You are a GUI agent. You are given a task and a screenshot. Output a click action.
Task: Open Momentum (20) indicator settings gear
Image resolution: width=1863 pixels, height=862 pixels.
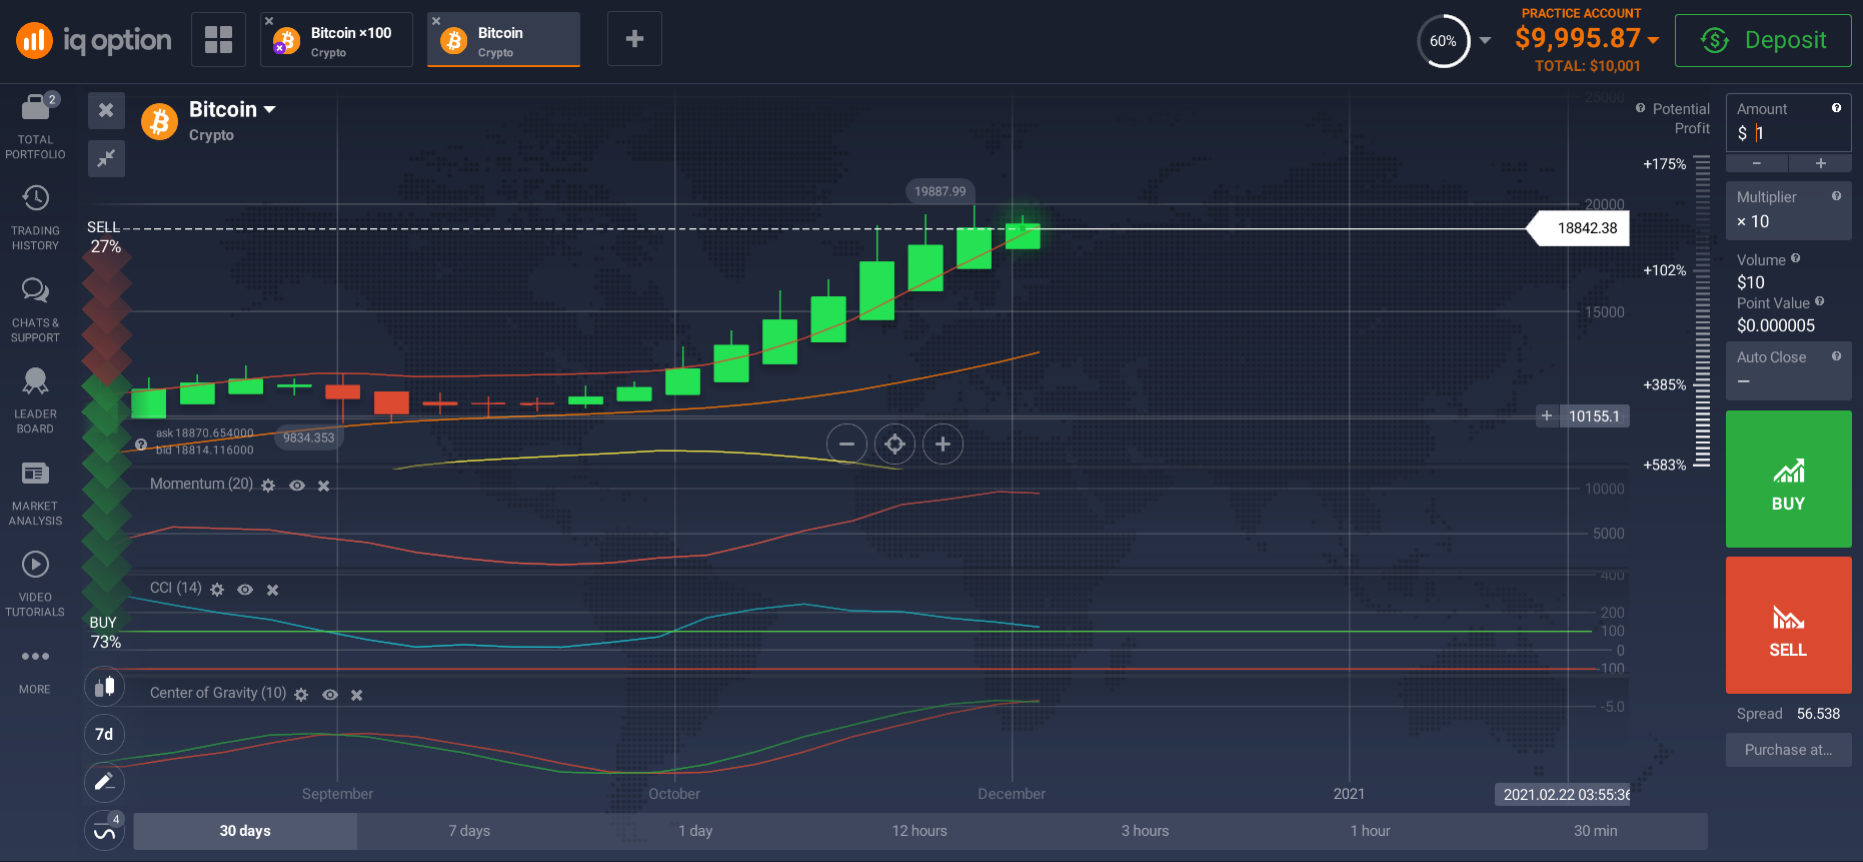point(268,485)
